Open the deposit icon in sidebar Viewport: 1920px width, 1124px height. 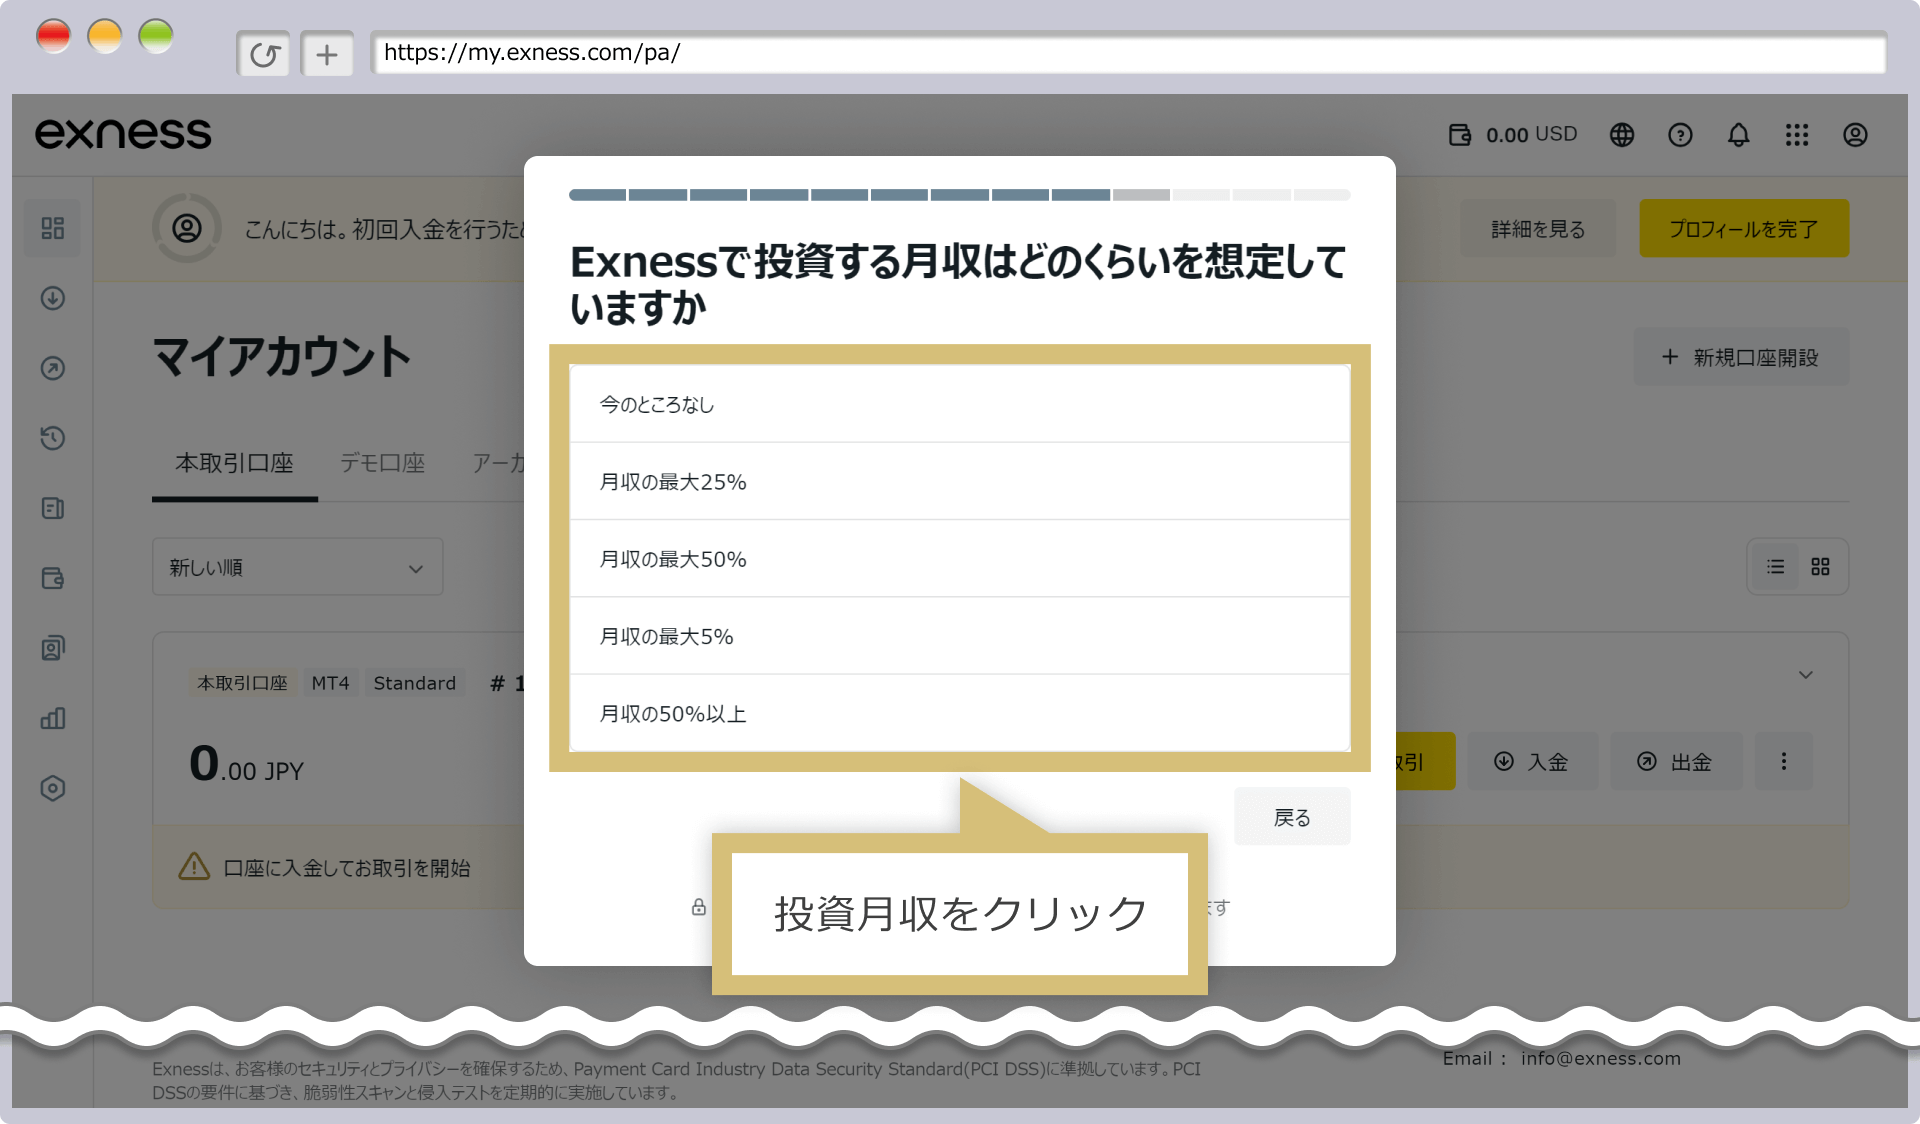tap(53, 298)
